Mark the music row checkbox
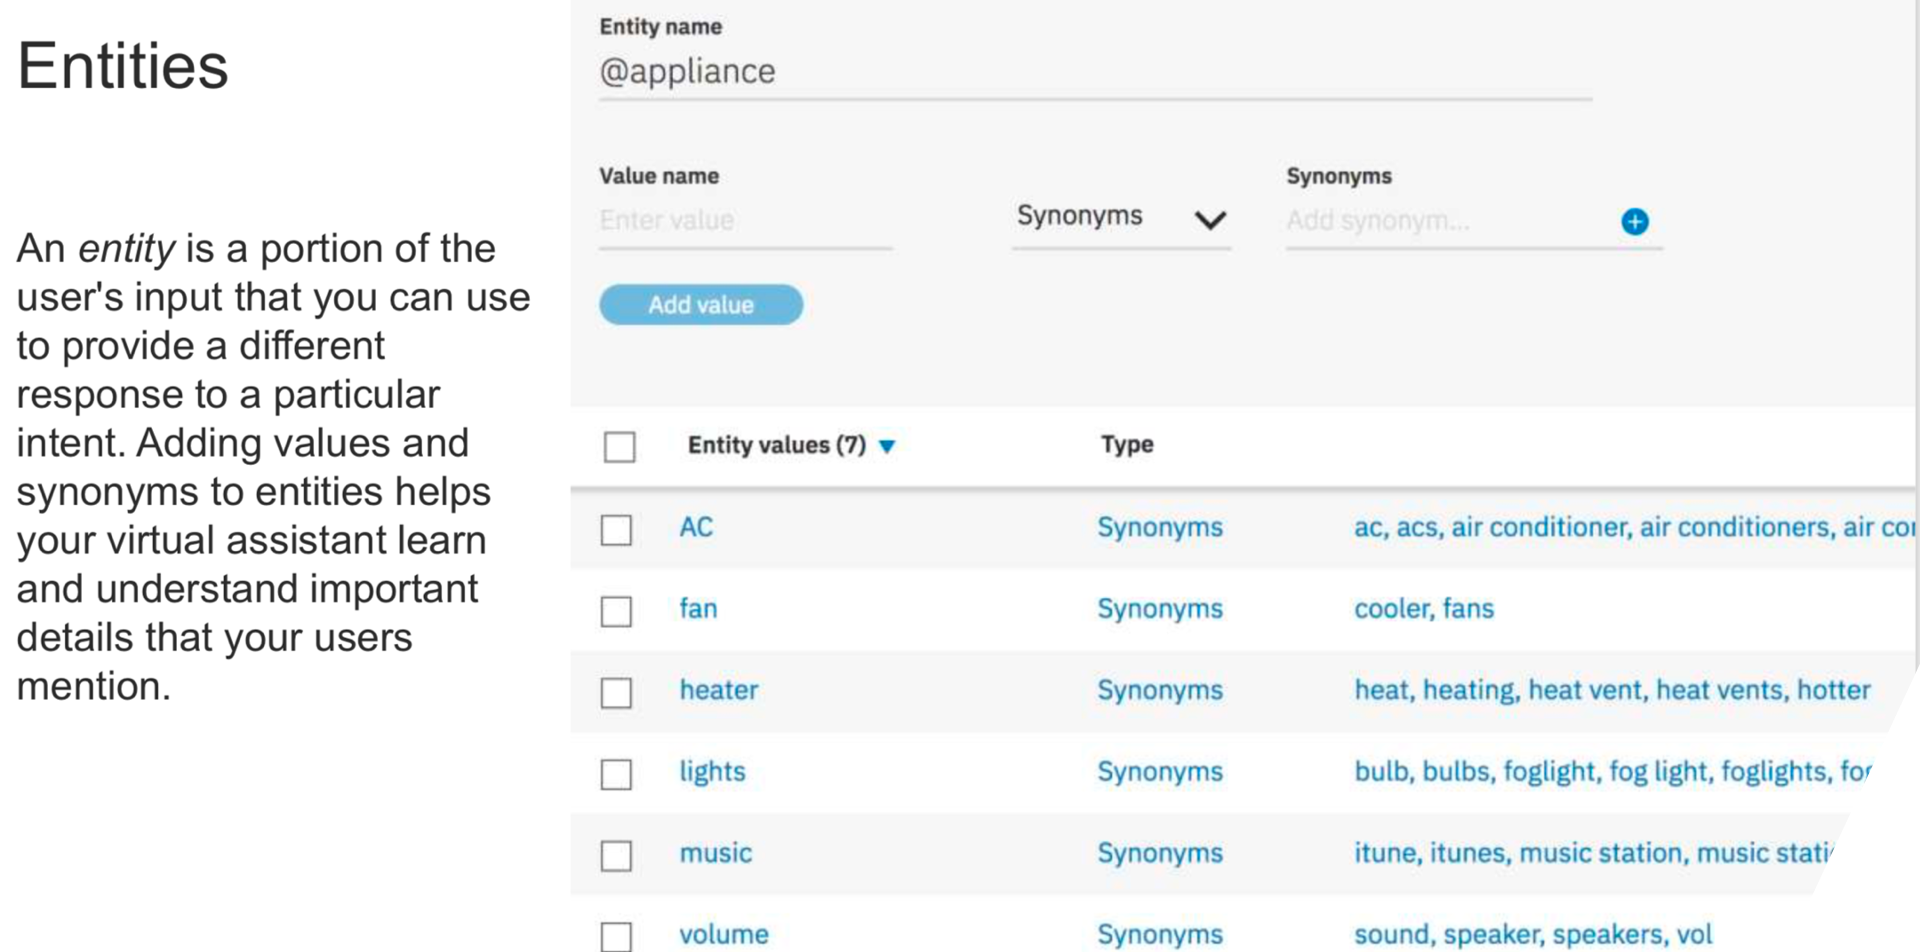Viewport: 1920px width, 952px height. (616, 855)
